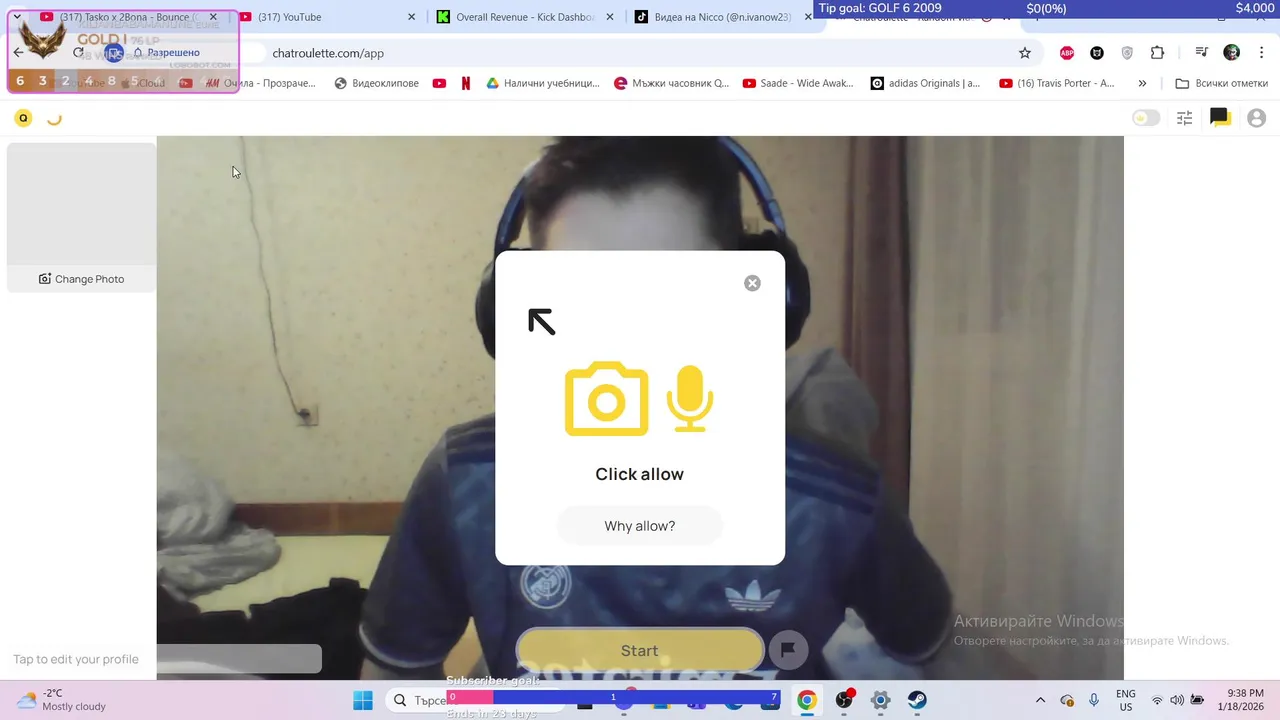Image resolution: width=1280 pixels, height=720 pixels.
Task: Open Google Chrome from the taskbar
Action: coord(806,700)
